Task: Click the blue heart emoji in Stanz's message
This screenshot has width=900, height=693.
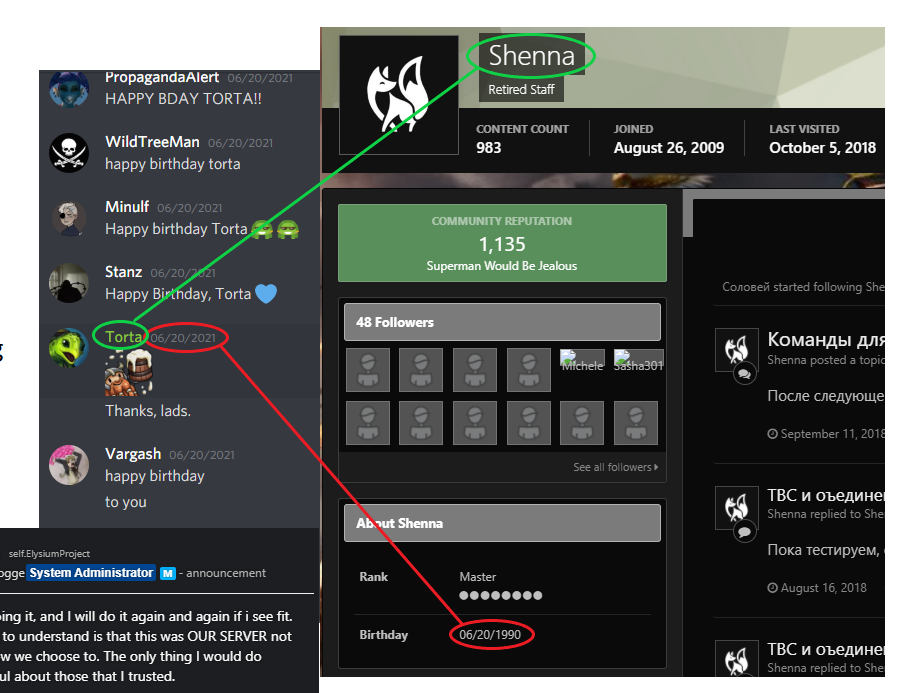Action: coord(266,293)
